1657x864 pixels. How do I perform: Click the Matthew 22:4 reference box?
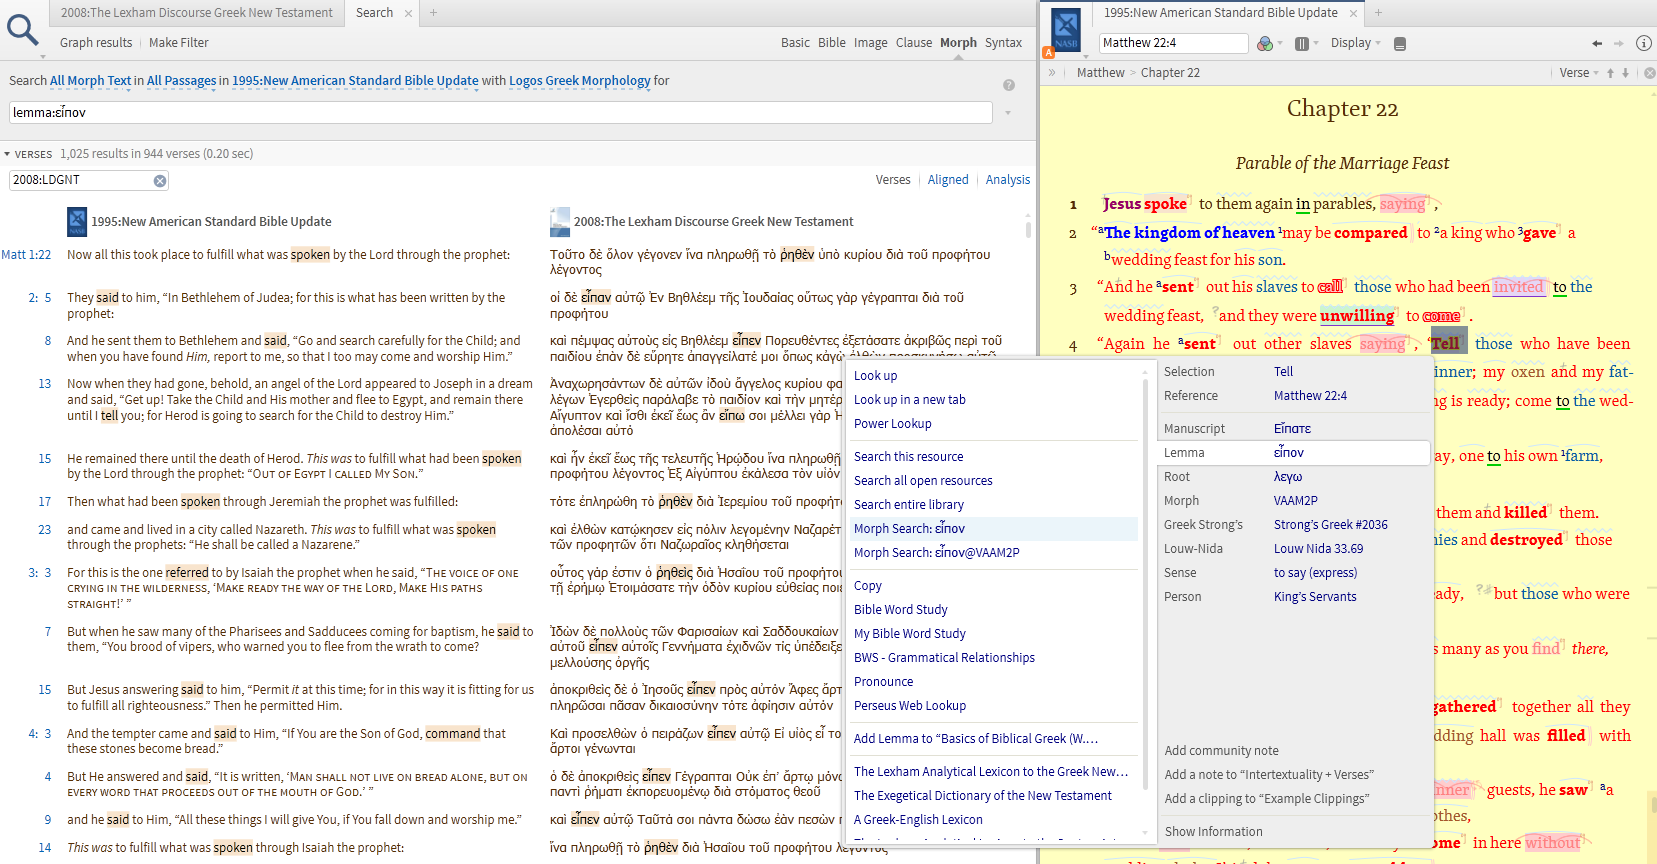(1174, 43)
